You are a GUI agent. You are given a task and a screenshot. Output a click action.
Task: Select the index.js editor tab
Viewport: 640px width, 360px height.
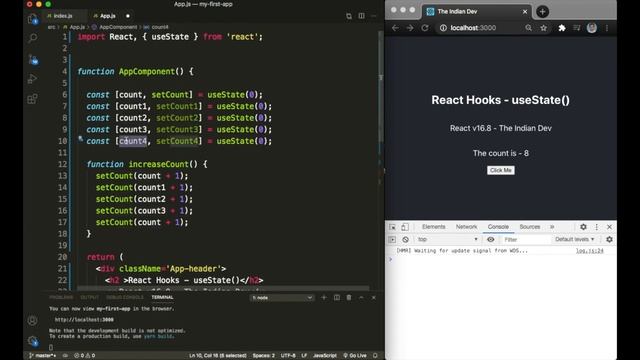click(x=62, y=16)
